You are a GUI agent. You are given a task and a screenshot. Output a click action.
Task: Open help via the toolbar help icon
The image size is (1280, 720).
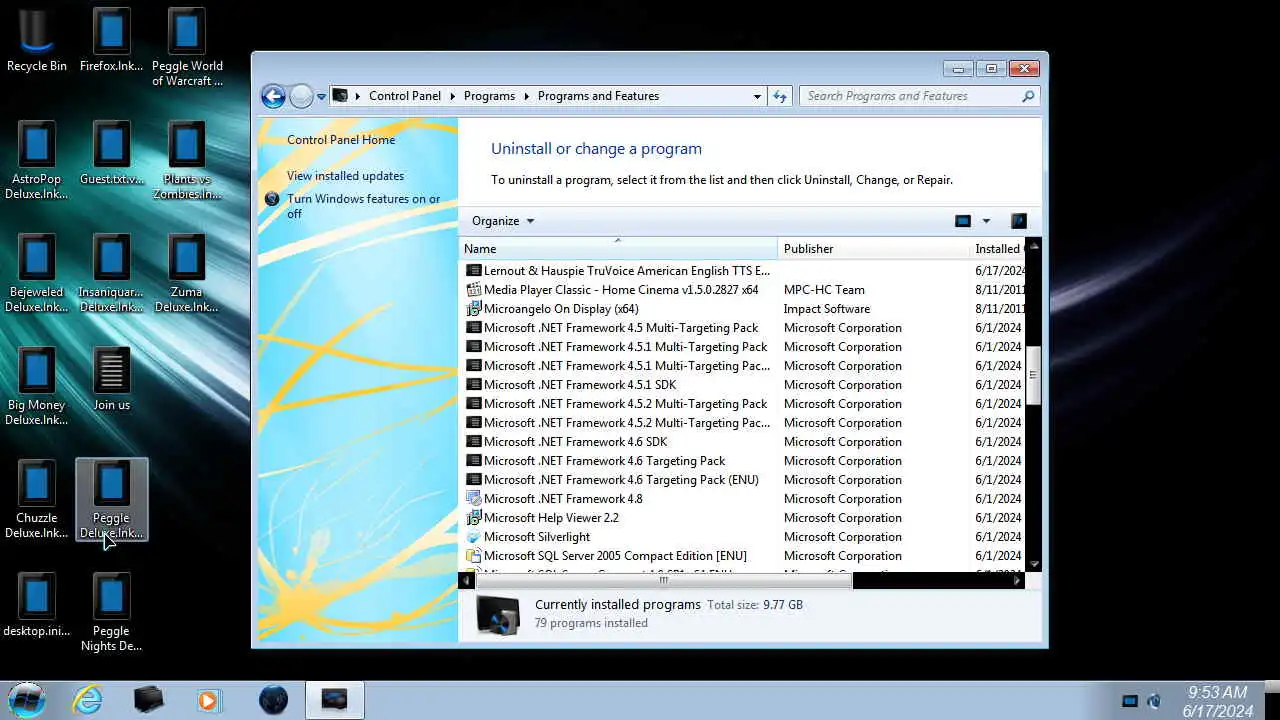[x=1019, y=221]
